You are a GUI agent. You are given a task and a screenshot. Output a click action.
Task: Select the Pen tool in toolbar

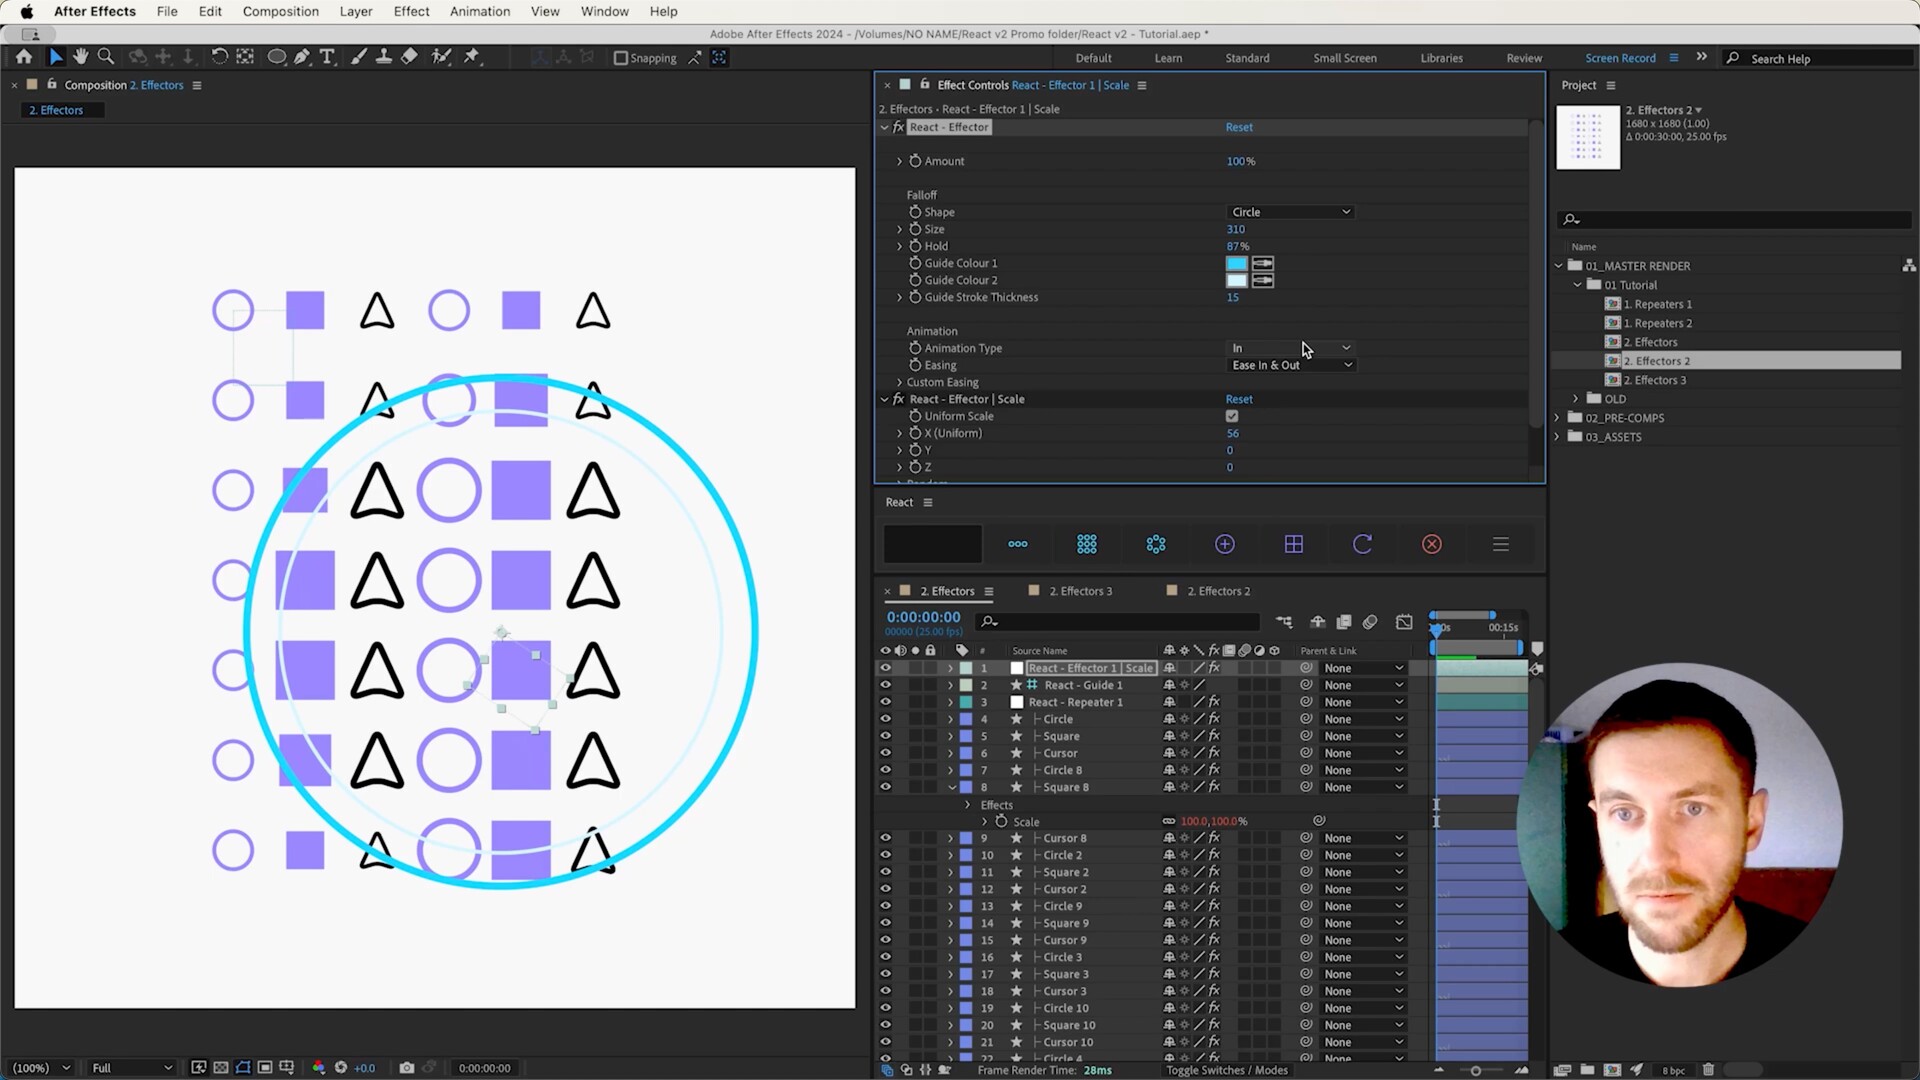tap(302, 57)
